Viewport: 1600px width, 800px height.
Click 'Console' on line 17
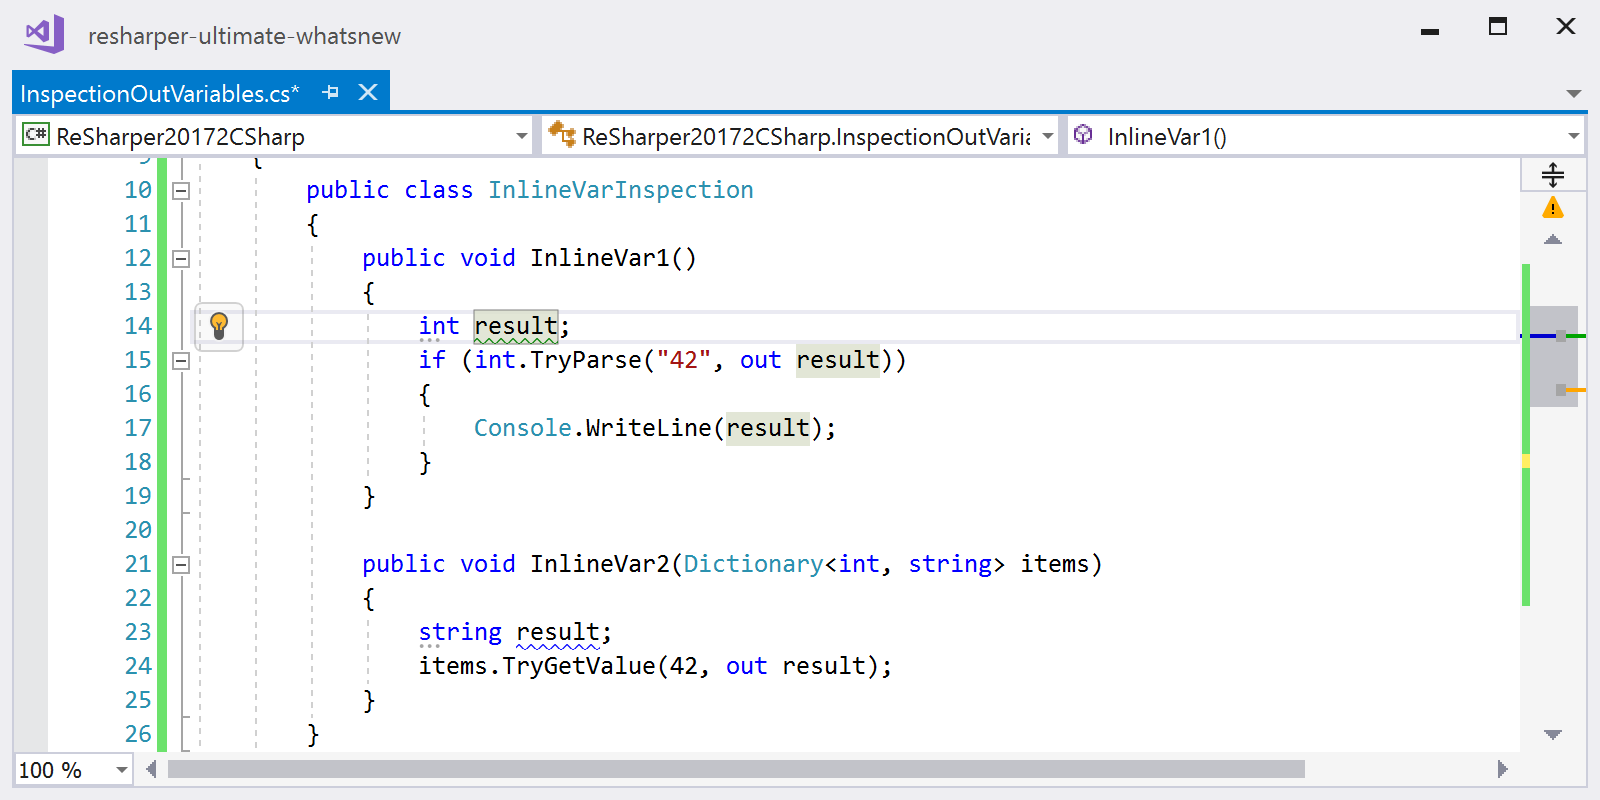coord(522,428)
